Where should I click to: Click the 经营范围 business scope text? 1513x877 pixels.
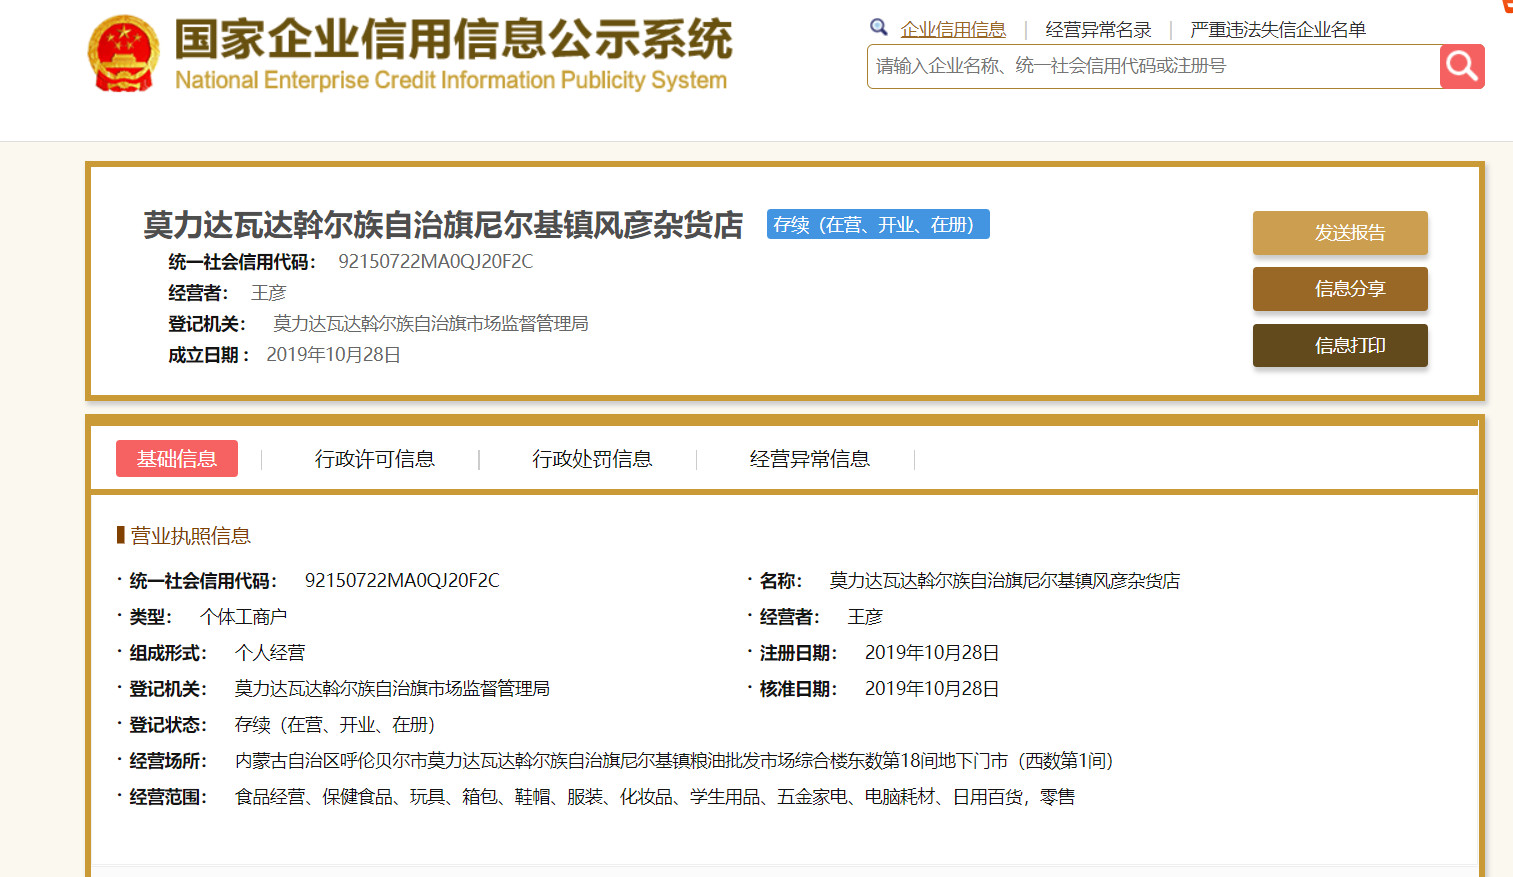pyautogui.click(x=655, y=797)
